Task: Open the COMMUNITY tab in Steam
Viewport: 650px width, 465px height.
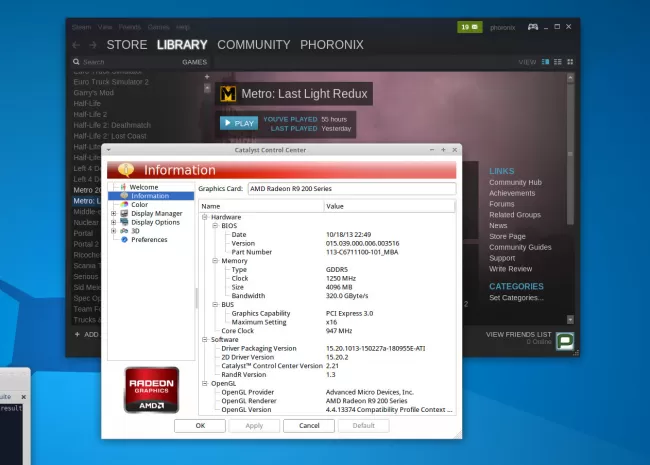Action: pos(253,45)
